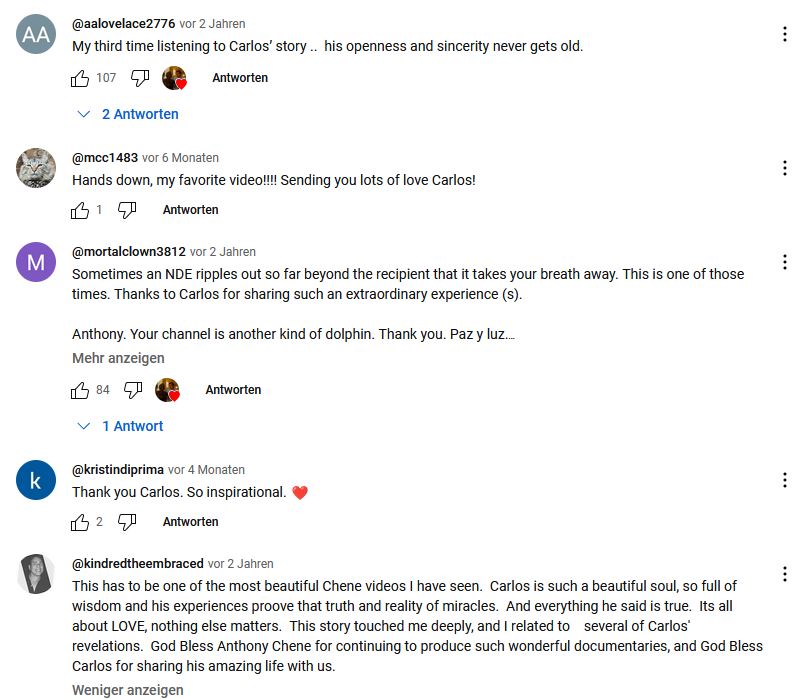The height and width of the screenshot is (700, 799).
Task: Open @kindredtheembraced's profile picture
Action: 36,574
